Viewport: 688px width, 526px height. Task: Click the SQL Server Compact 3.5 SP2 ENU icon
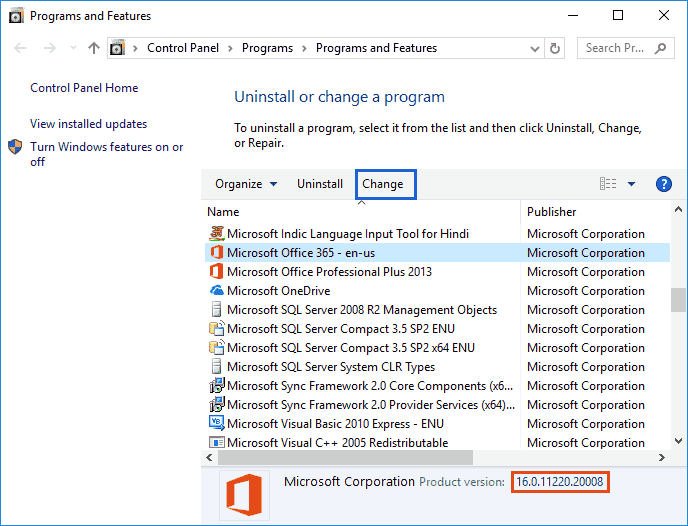coord(216,328)
